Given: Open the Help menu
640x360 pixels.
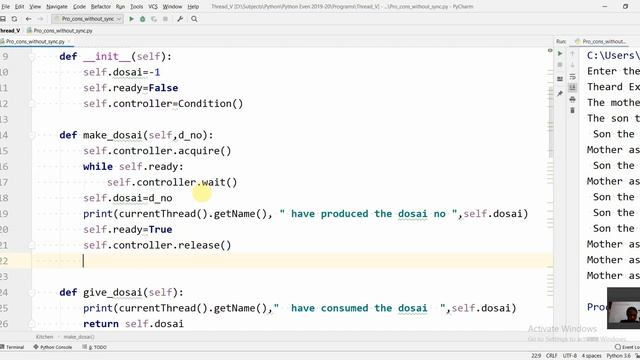Looking at the screenshot, I should pyautogui.click(x=193, y=7).
